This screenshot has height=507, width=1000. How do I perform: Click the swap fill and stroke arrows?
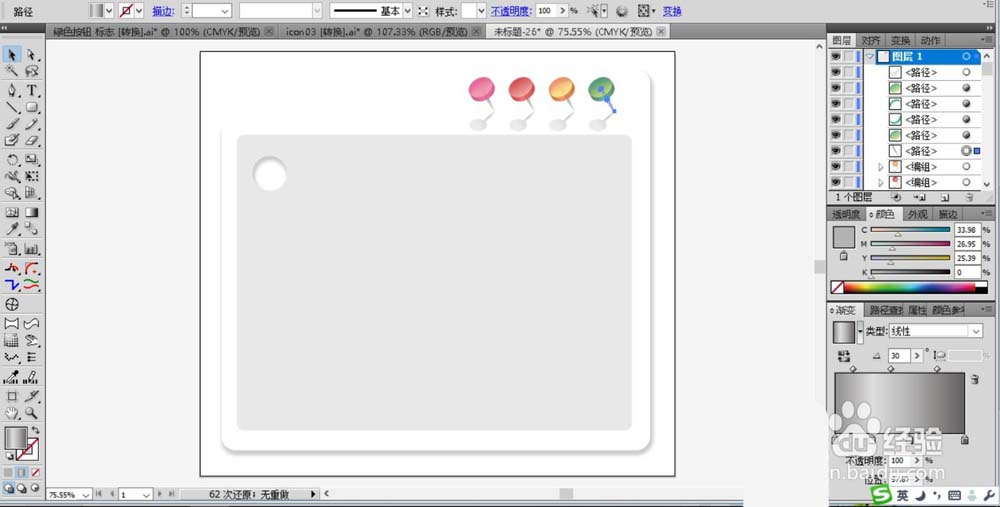(x=36, y=430)
